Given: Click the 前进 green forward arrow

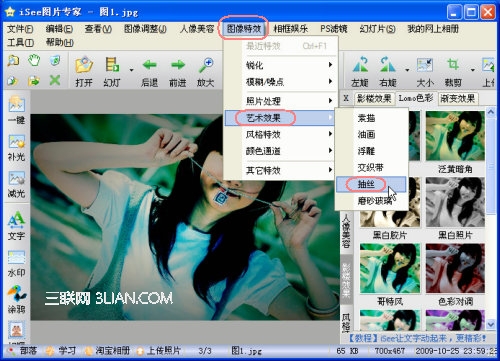Looking at the screenshot, I should [178, 65].
